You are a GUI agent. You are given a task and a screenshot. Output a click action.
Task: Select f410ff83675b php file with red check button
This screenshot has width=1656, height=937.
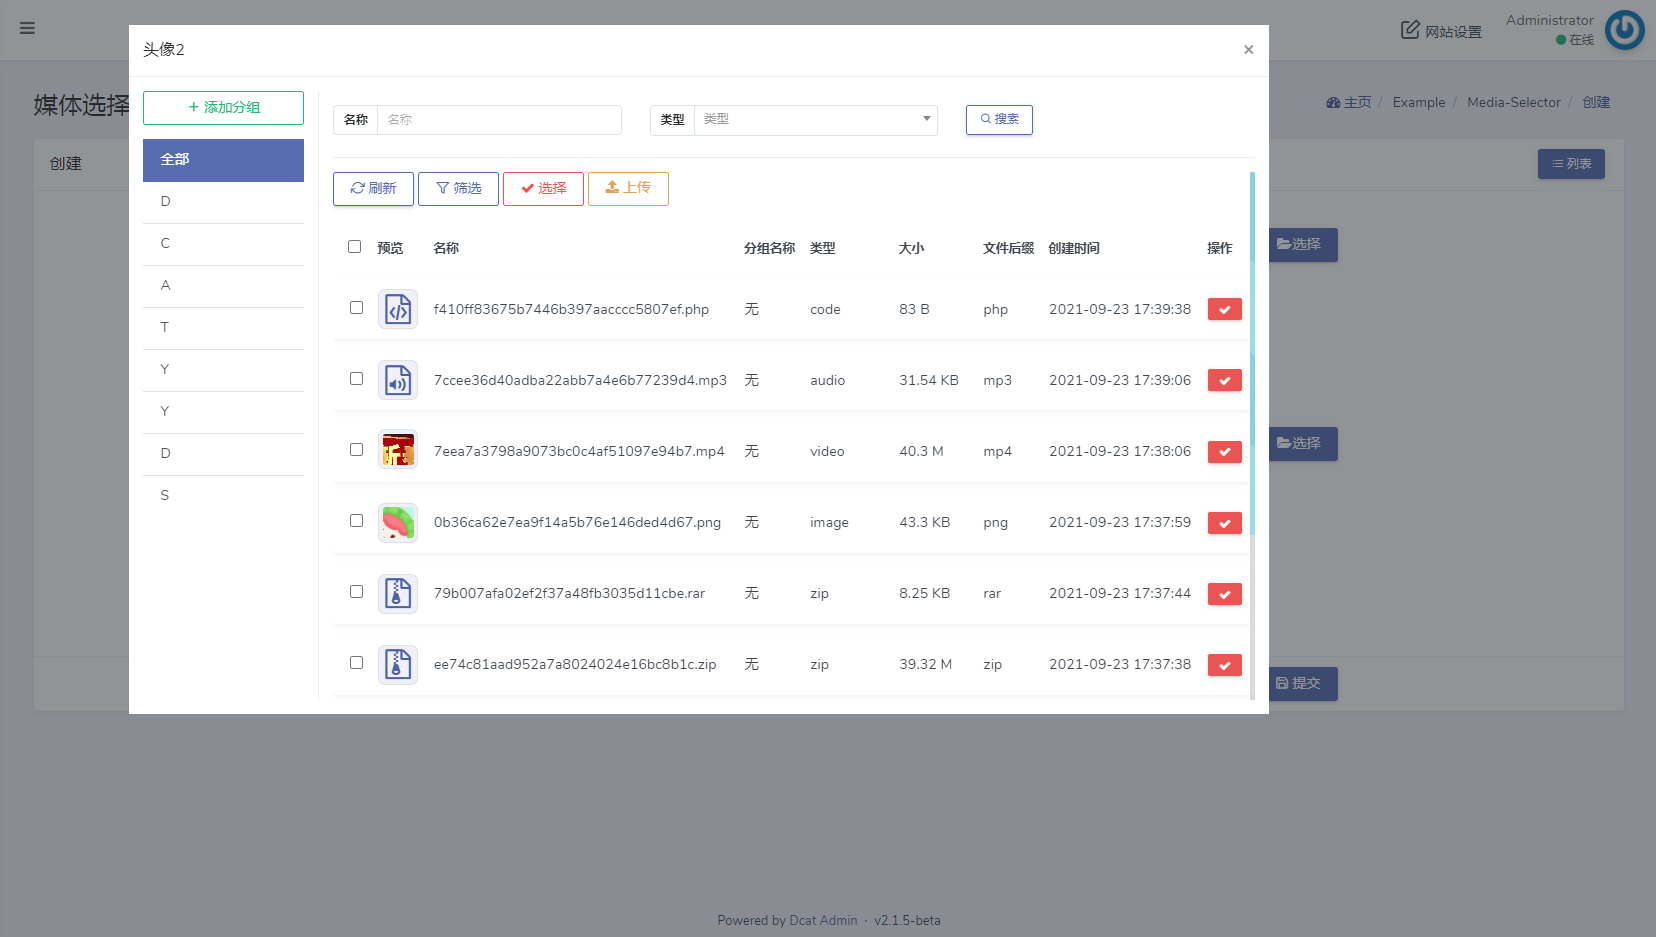click(1224, 310)
